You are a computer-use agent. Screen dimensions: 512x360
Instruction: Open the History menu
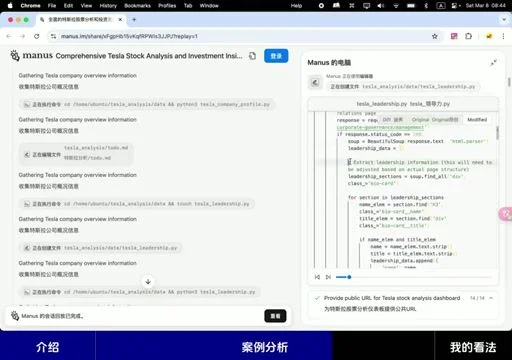click(x=108, y=6)
